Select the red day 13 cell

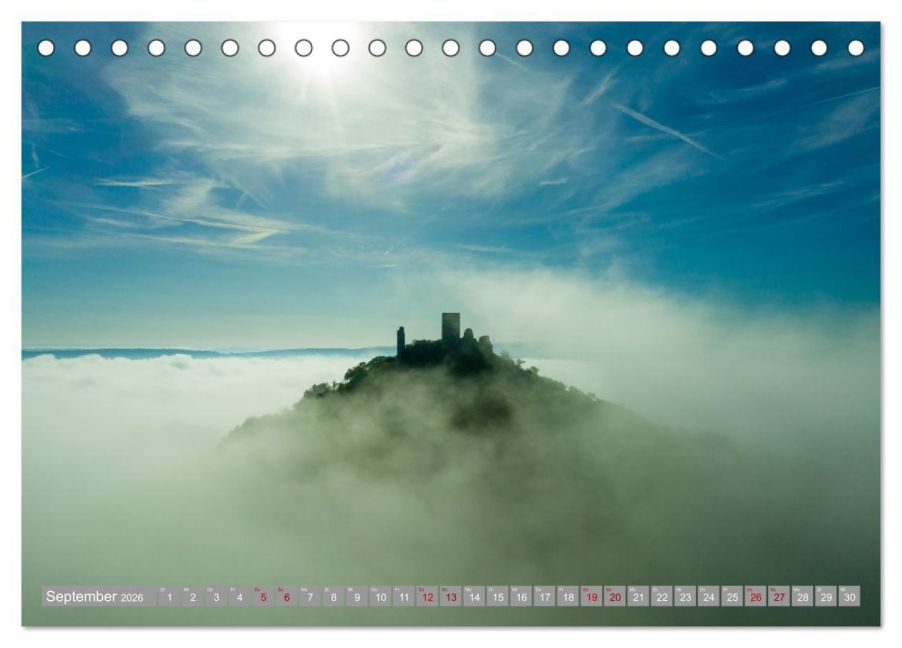point(450,596)
